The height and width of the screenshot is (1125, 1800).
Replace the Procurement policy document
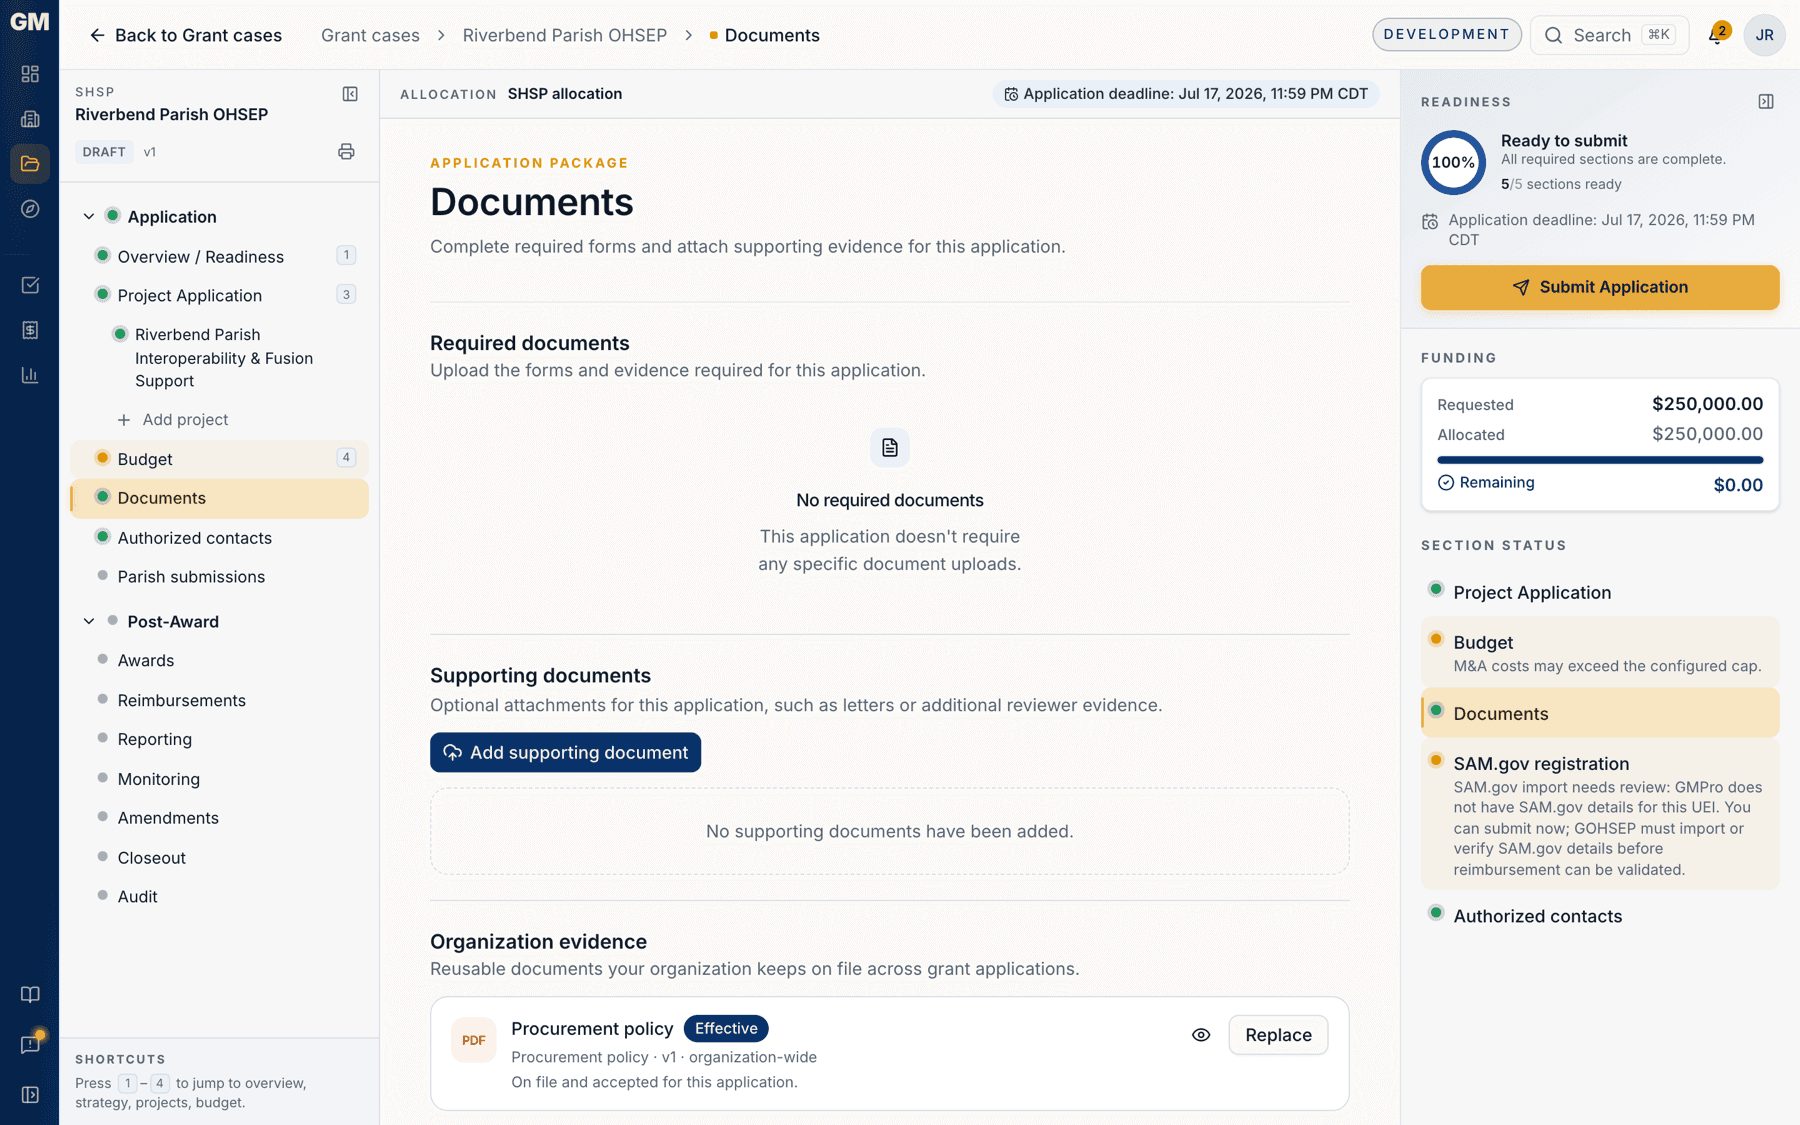1278,1035
